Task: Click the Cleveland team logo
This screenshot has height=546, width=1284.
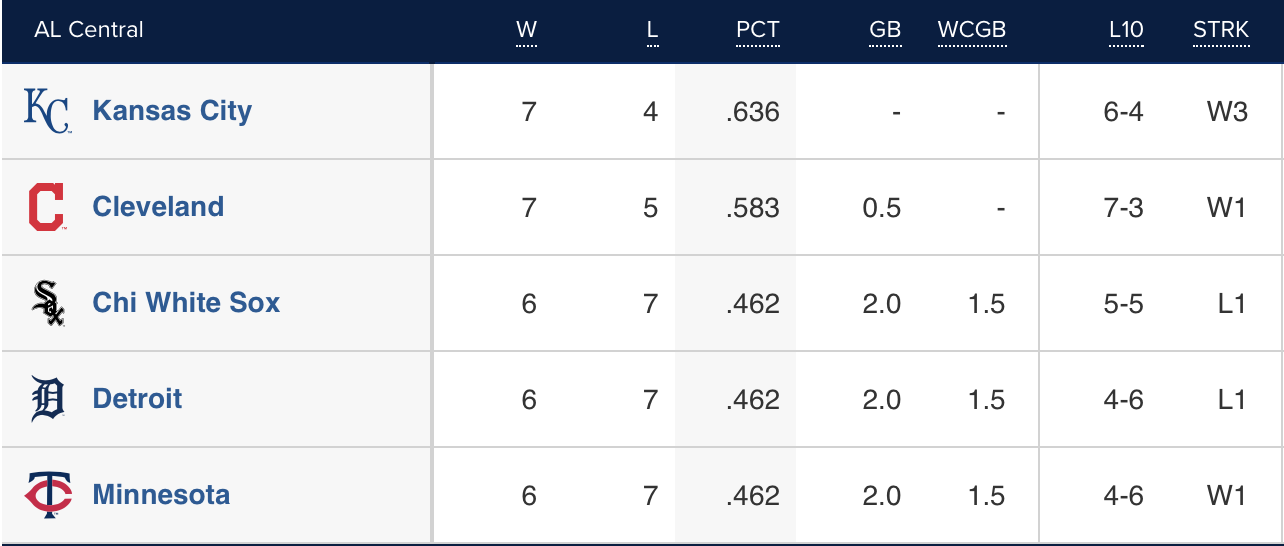Action: click(x=47, y=207)
